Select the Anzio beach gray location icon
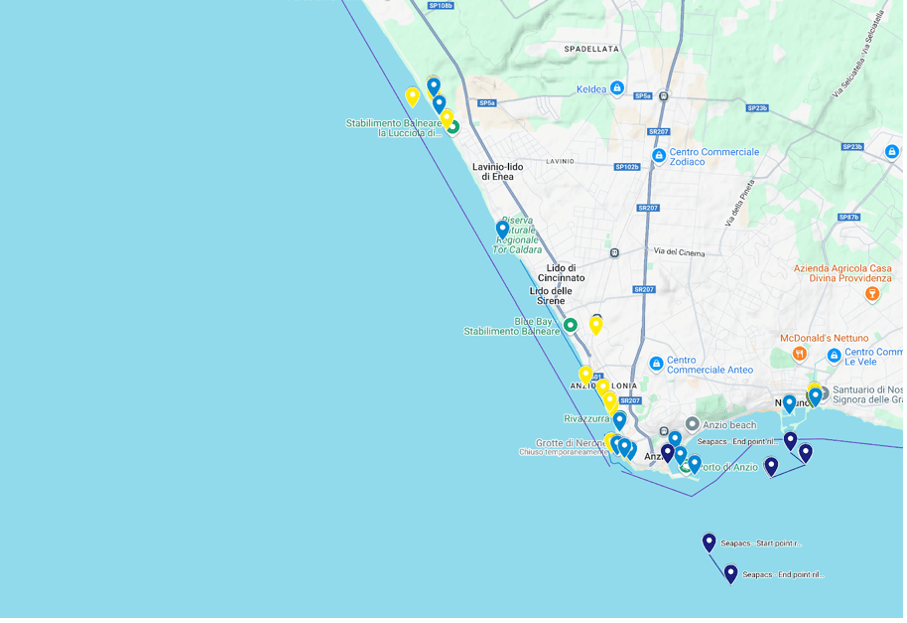The width and height of the screenshot is (907, 623). [692, 425]
